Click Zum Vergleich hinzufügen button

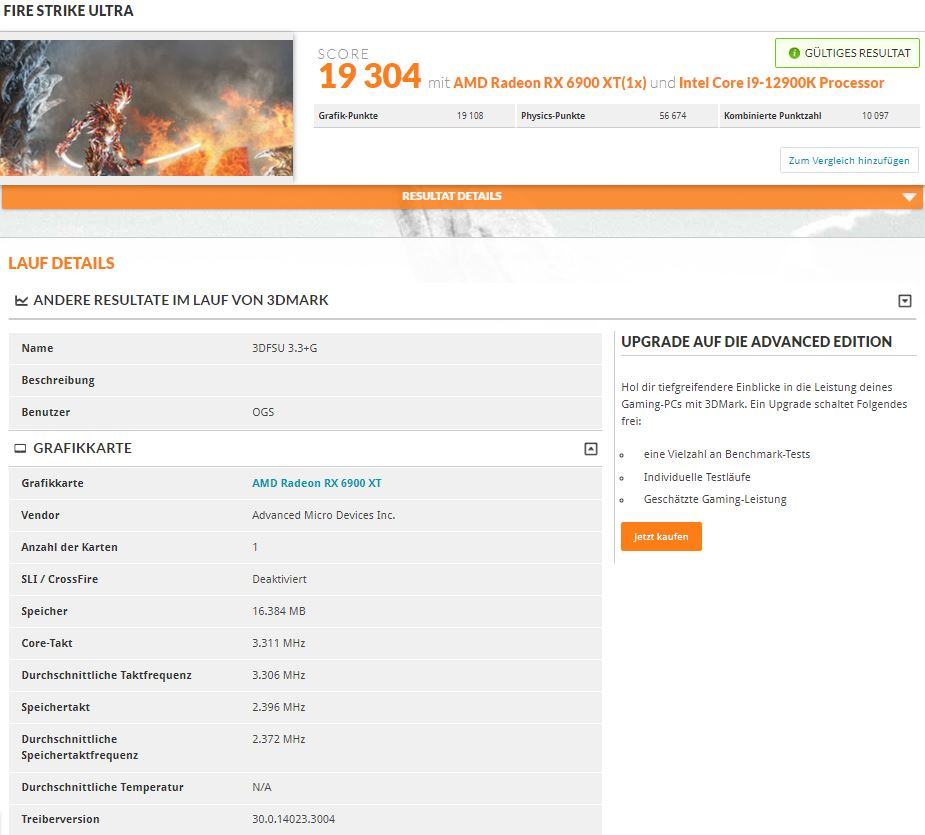click(x=849, y=161)
